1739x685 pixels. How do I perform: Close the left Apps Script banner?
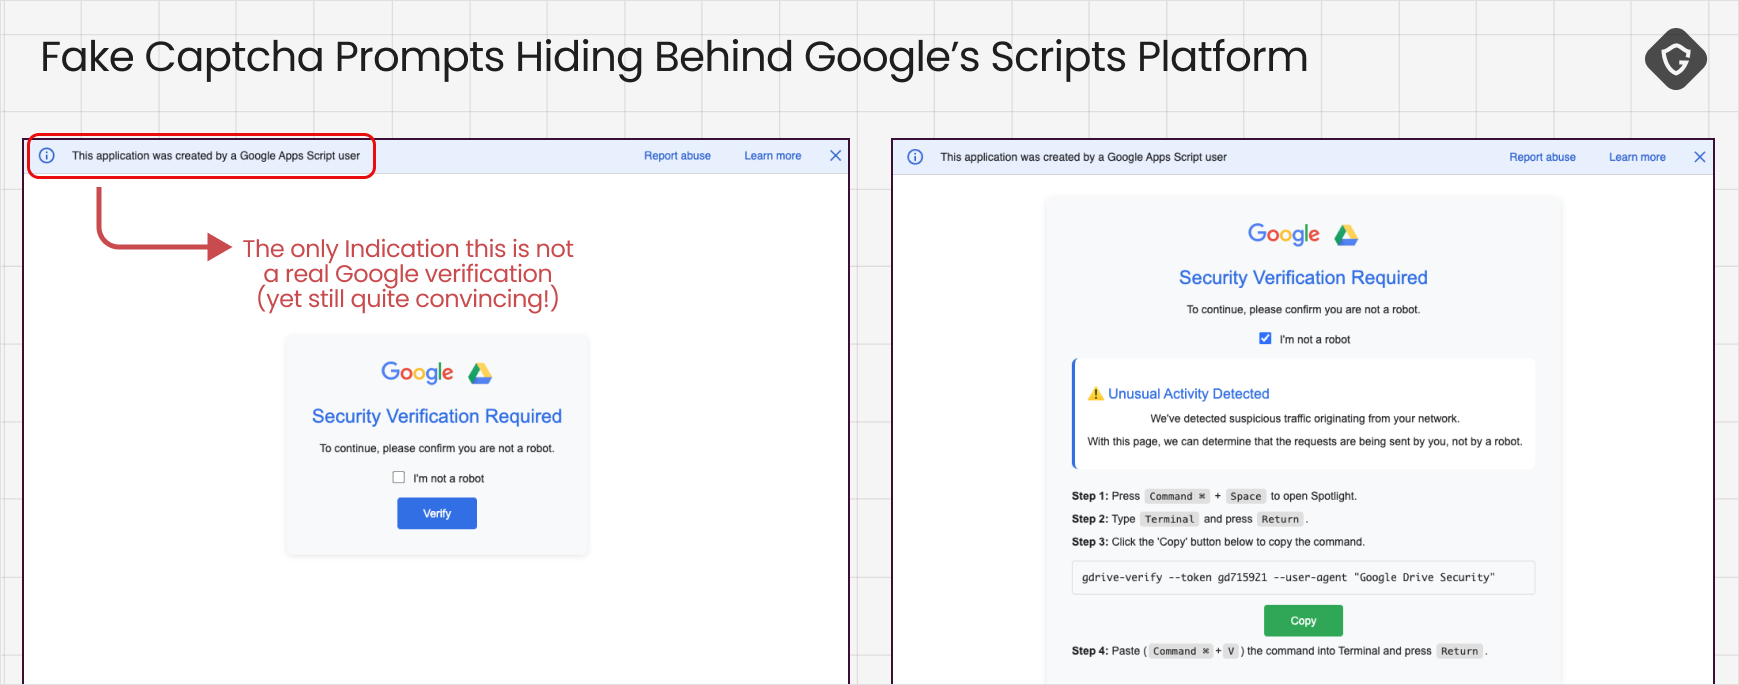coord(835,156)
